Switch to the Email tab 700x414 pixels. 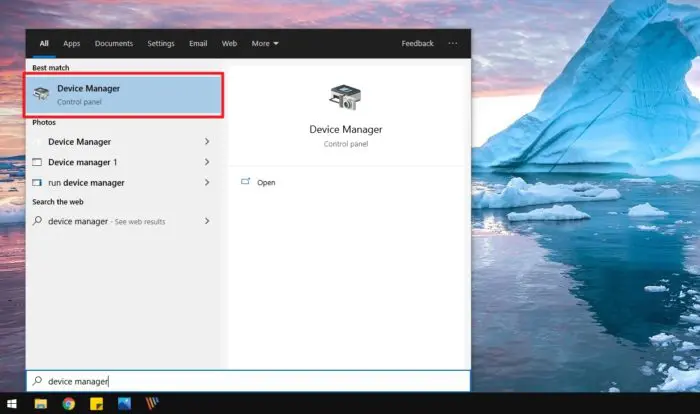[198, 43]
